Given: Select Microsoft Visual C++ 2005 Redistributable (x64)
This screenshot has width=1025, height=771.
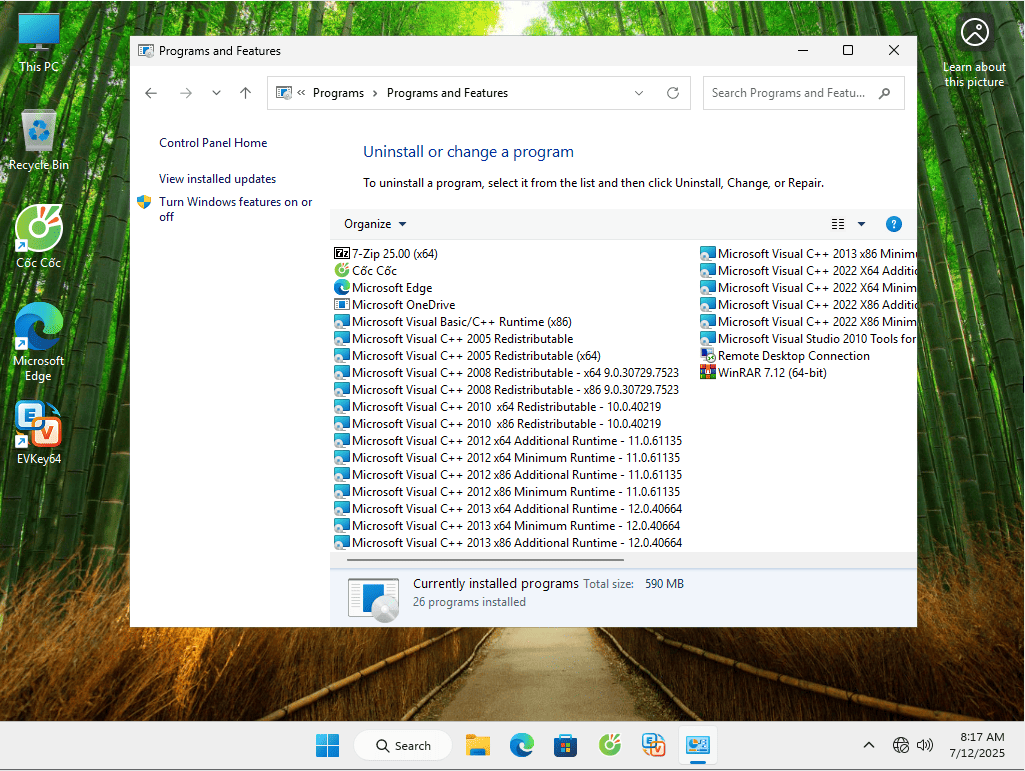Looking at the screenshot, I should pyautogui.click(x=467, y=355).
